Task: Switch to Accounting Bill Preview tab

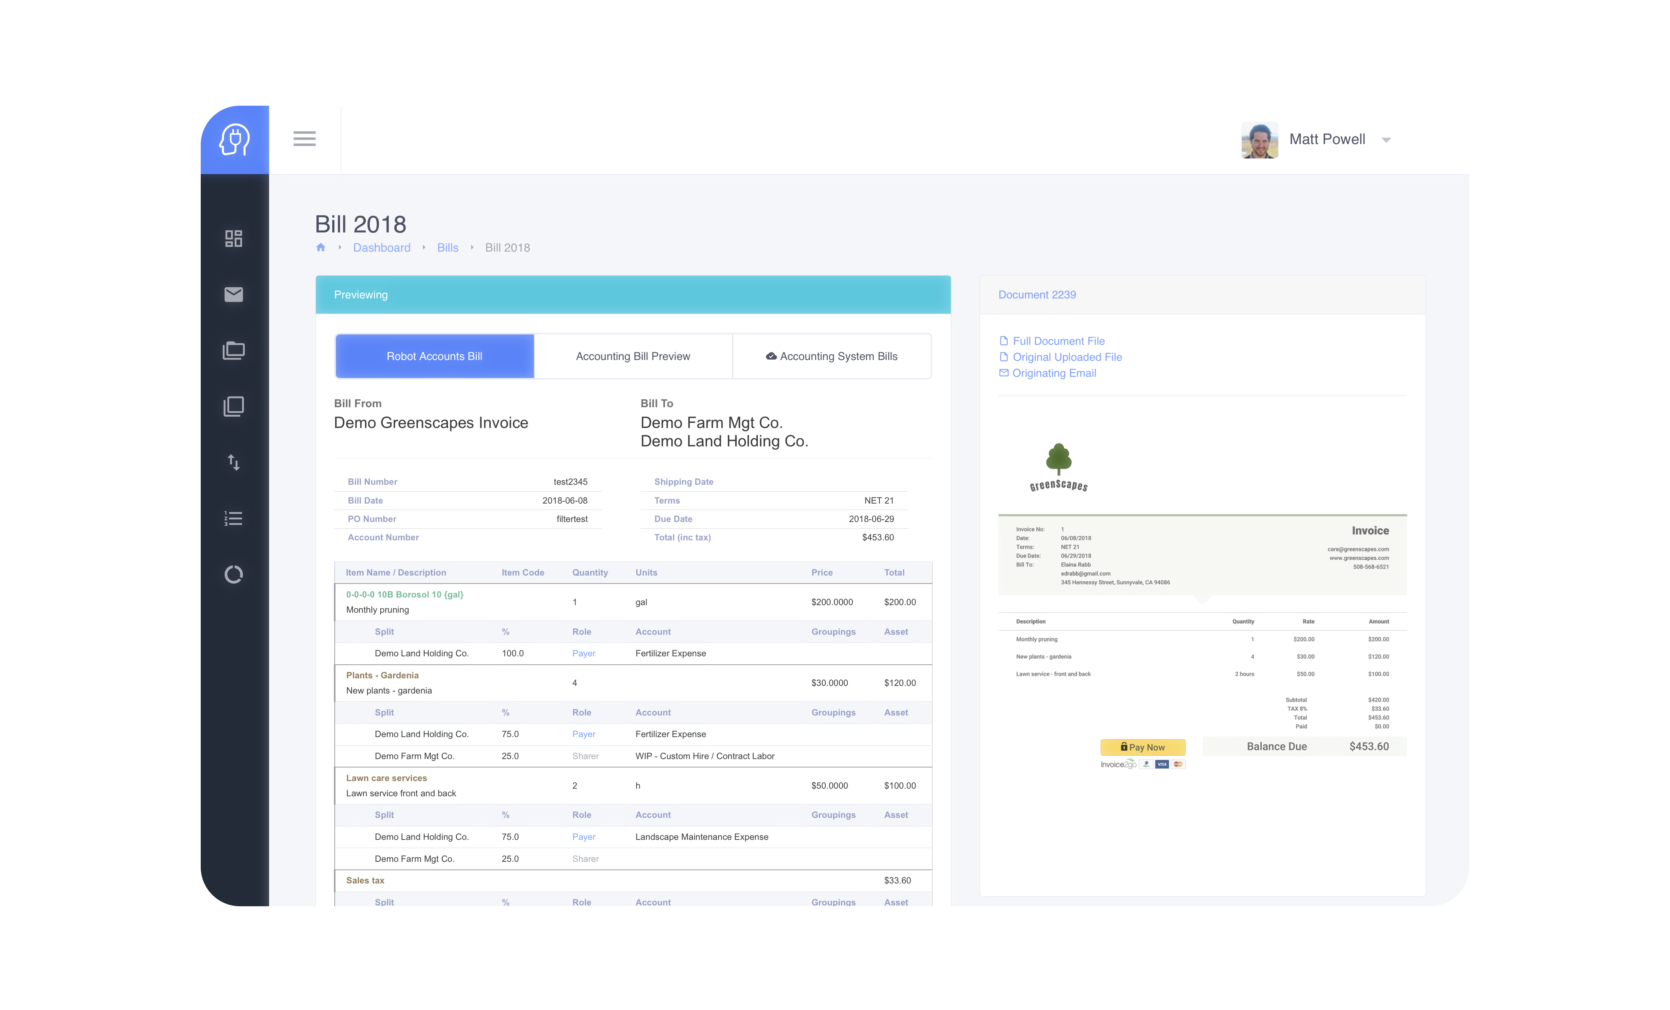Action: tap(633, 356)
